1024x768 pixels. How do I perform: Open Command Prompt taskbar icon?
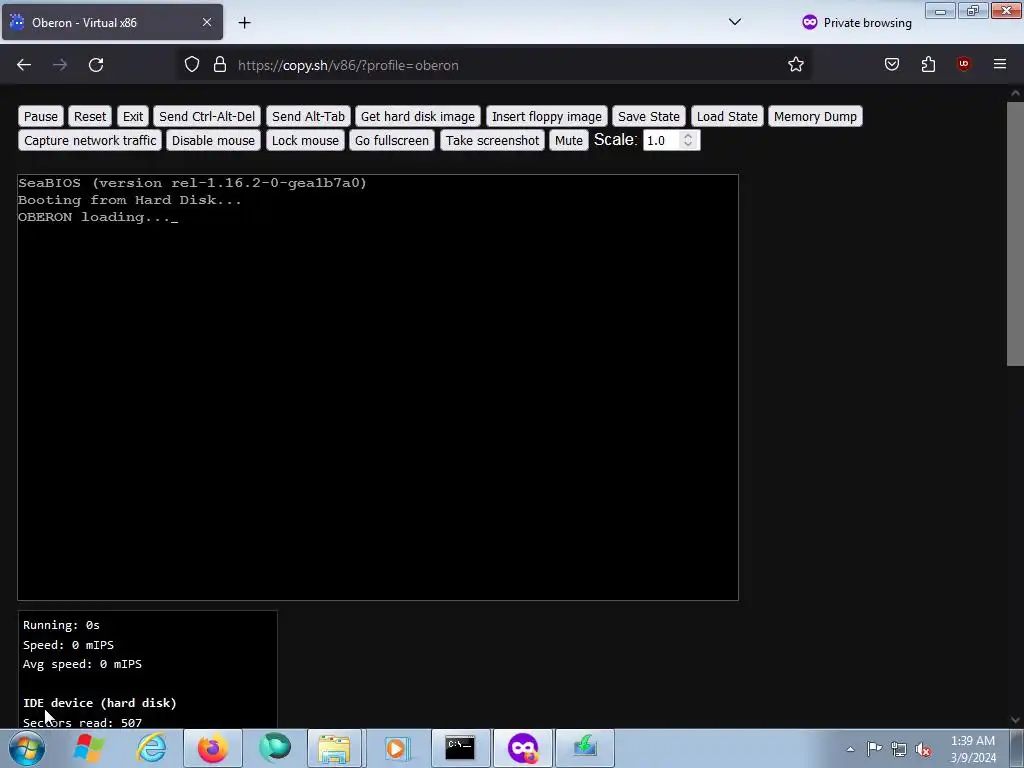[460, 748]
